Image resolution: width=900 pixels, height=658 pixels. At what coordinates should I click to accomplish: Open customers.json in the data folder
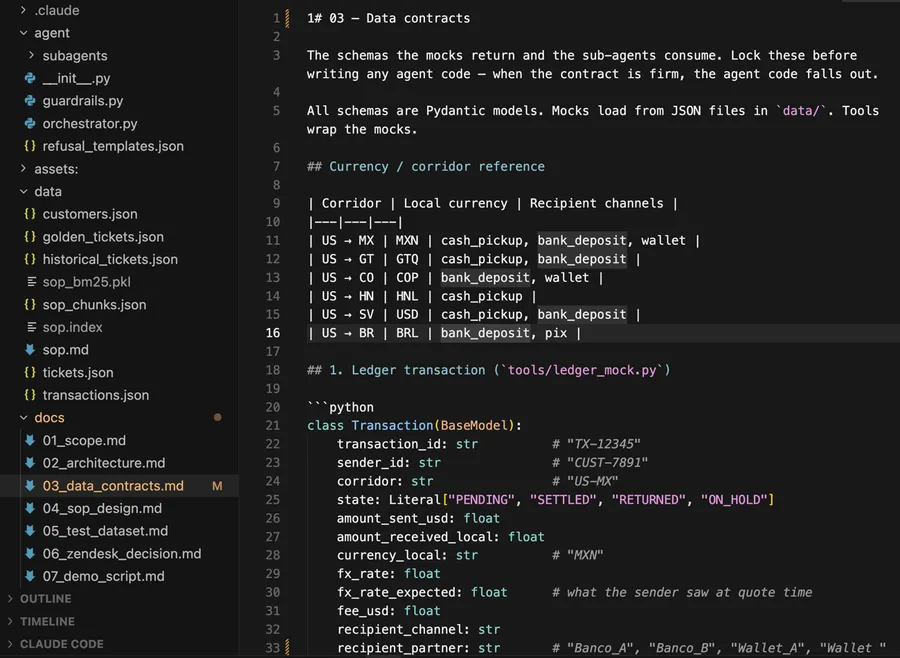tap(90, 214)
